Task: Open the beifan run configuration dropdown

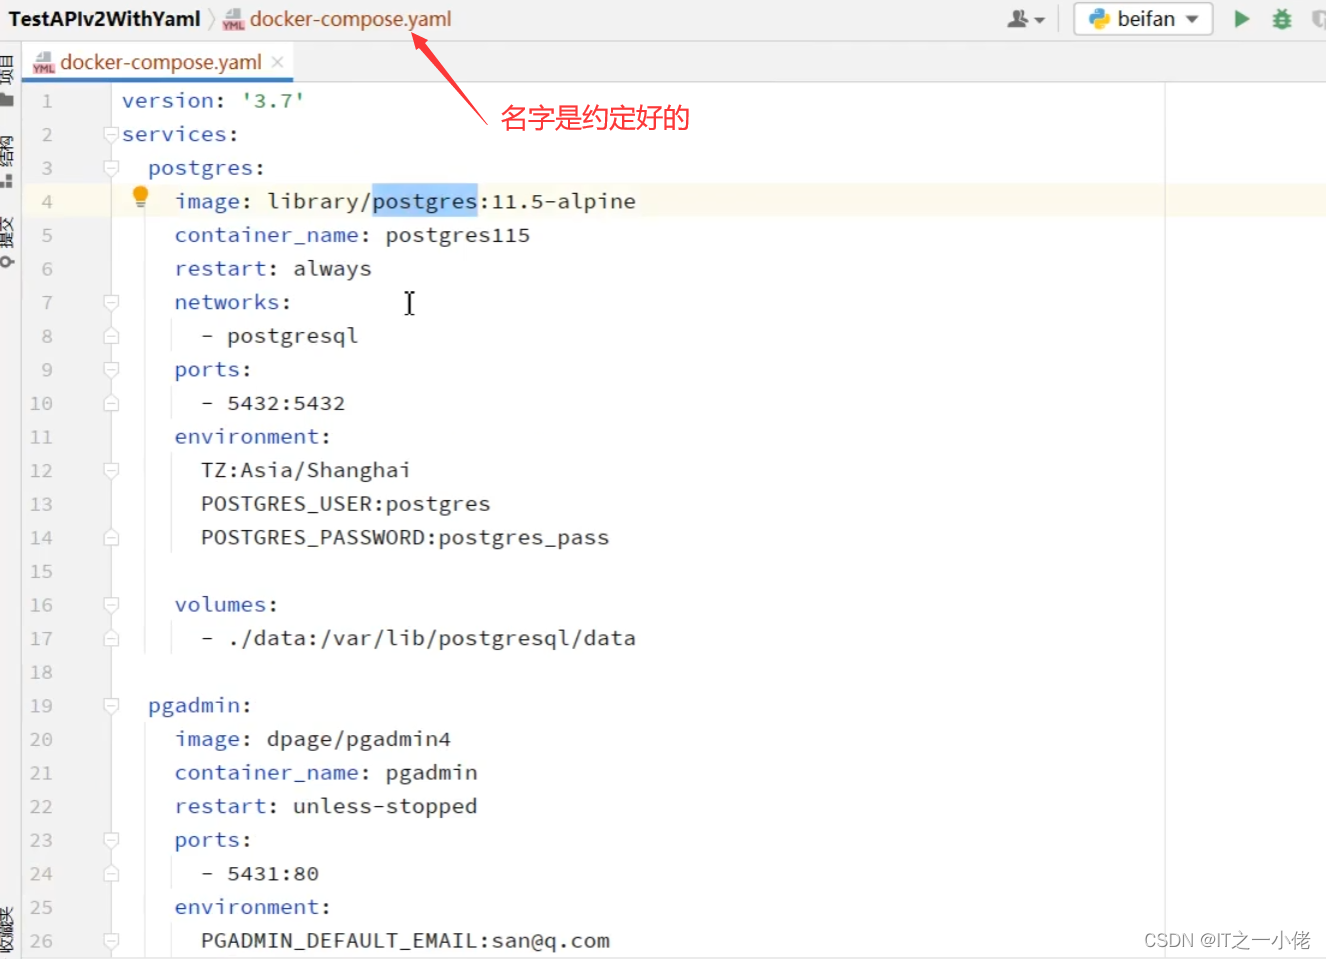Action: (1143, 19)
